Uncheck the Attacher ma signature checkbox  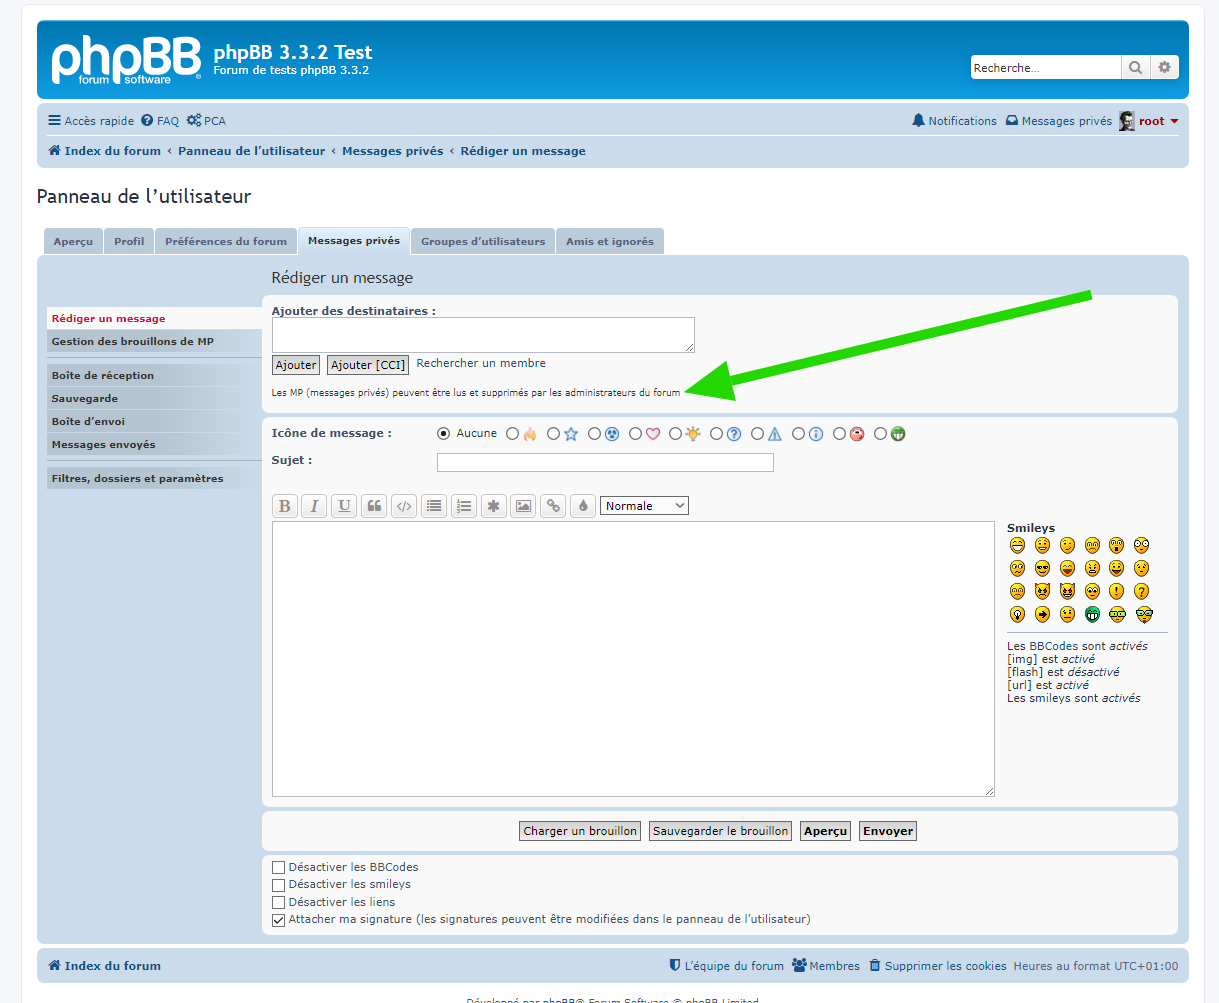coord(279,920)
